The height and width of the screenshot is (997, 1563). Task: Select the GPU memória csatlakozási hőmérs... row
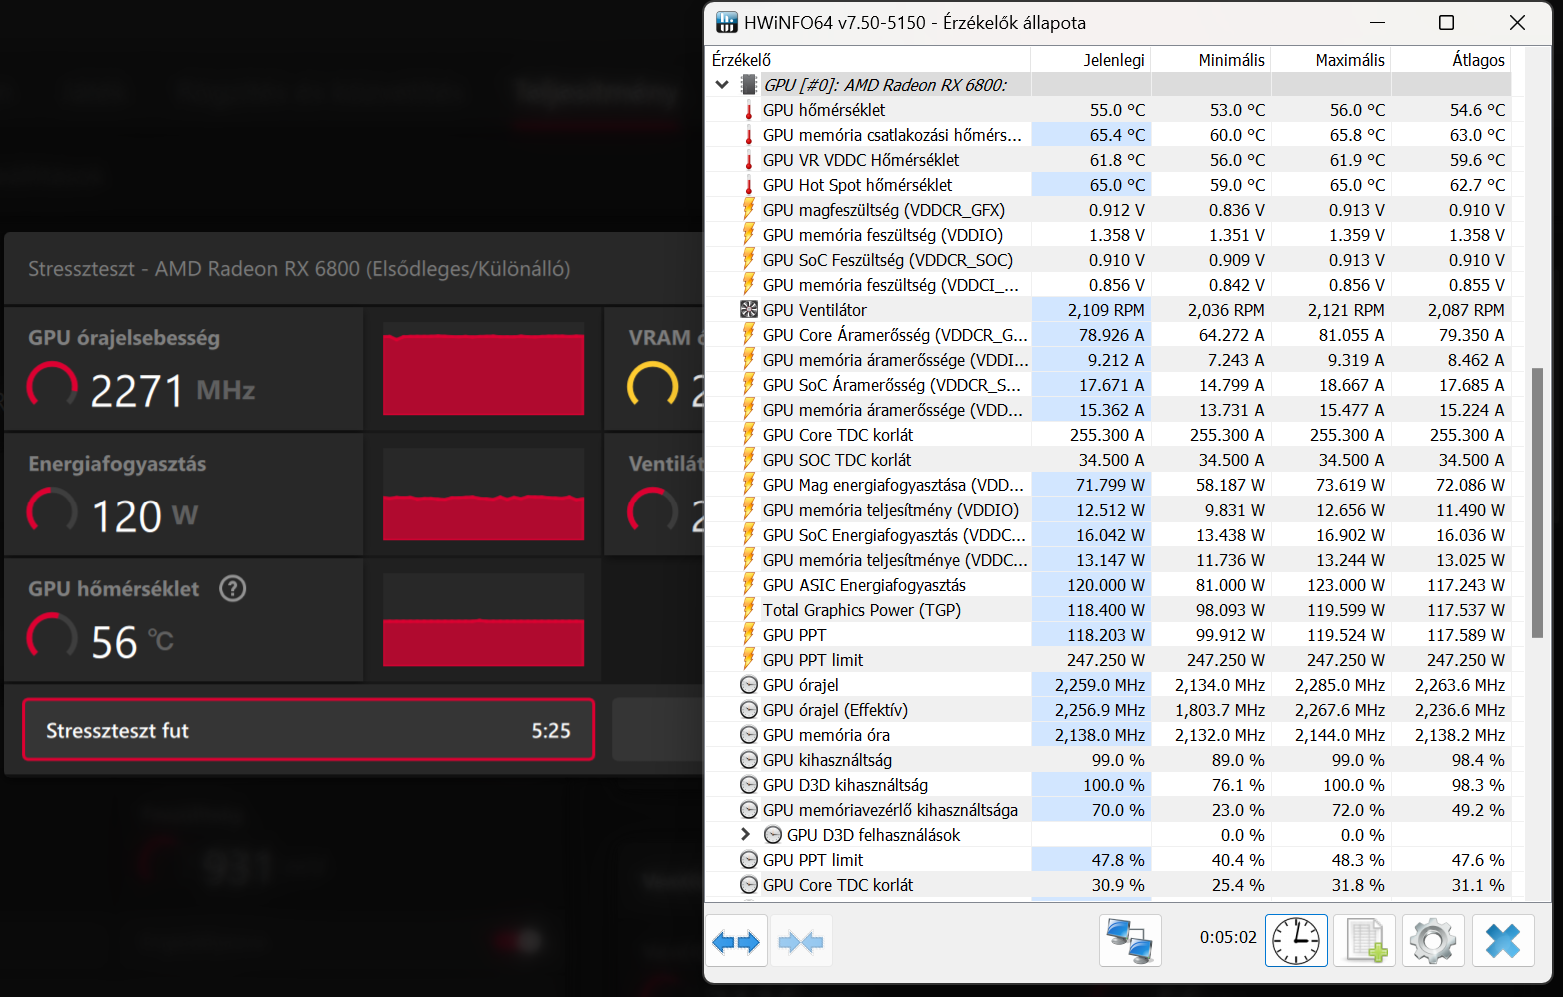point(1108,135)
